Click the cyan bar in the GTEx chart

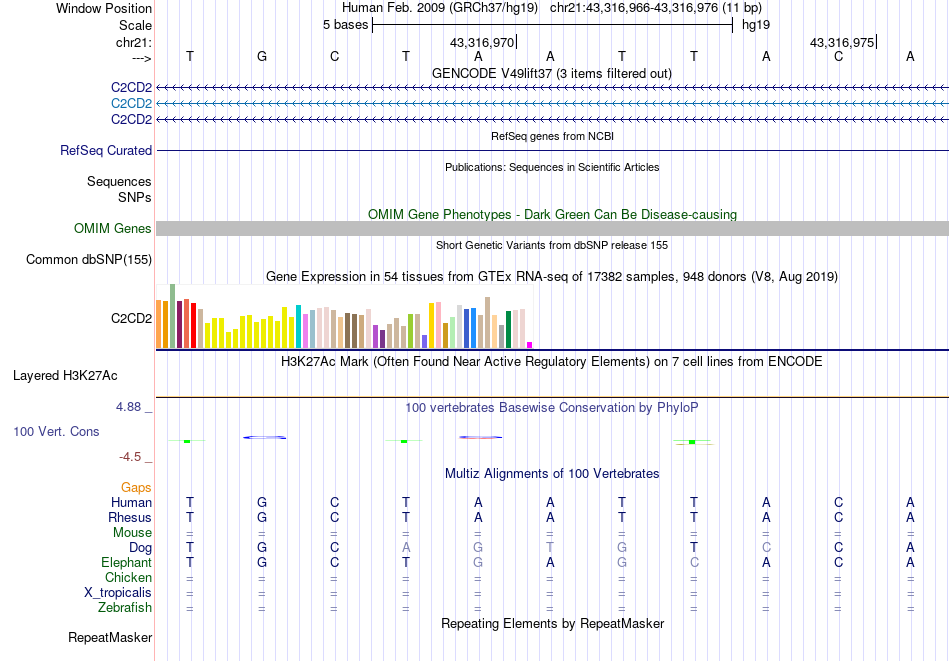click(299, 327)
